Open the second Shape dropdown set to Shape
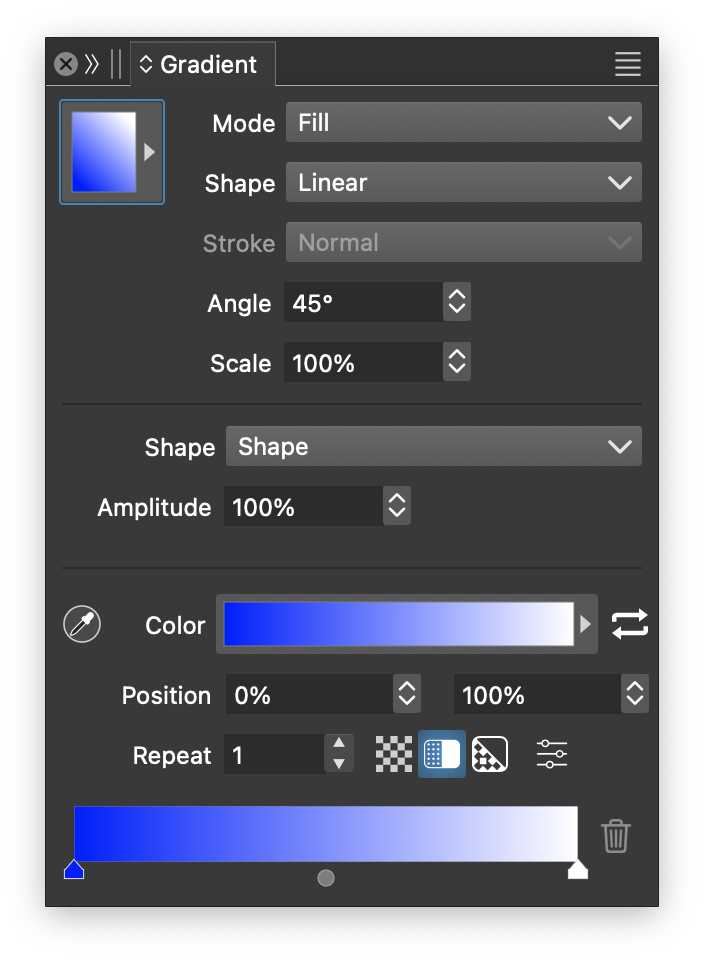This screenshot has height=960, width=704. (x=434, y=447)
